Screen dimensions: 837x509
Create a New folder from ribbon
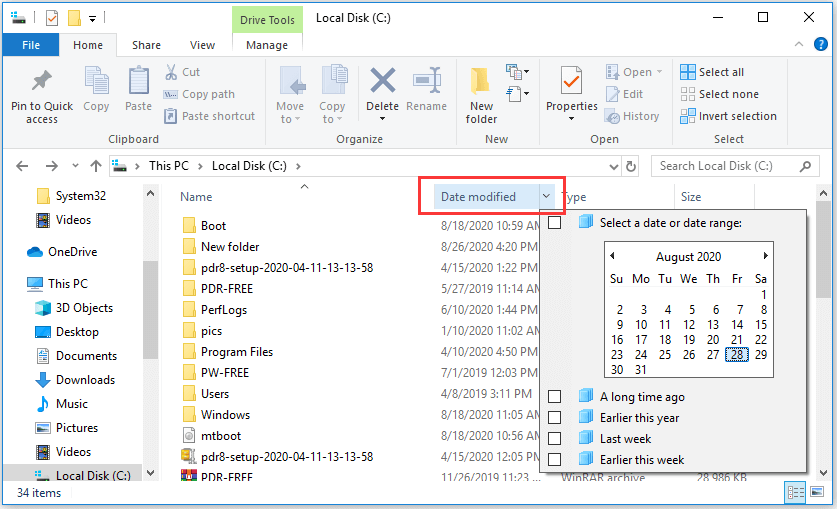click(481, 95)
